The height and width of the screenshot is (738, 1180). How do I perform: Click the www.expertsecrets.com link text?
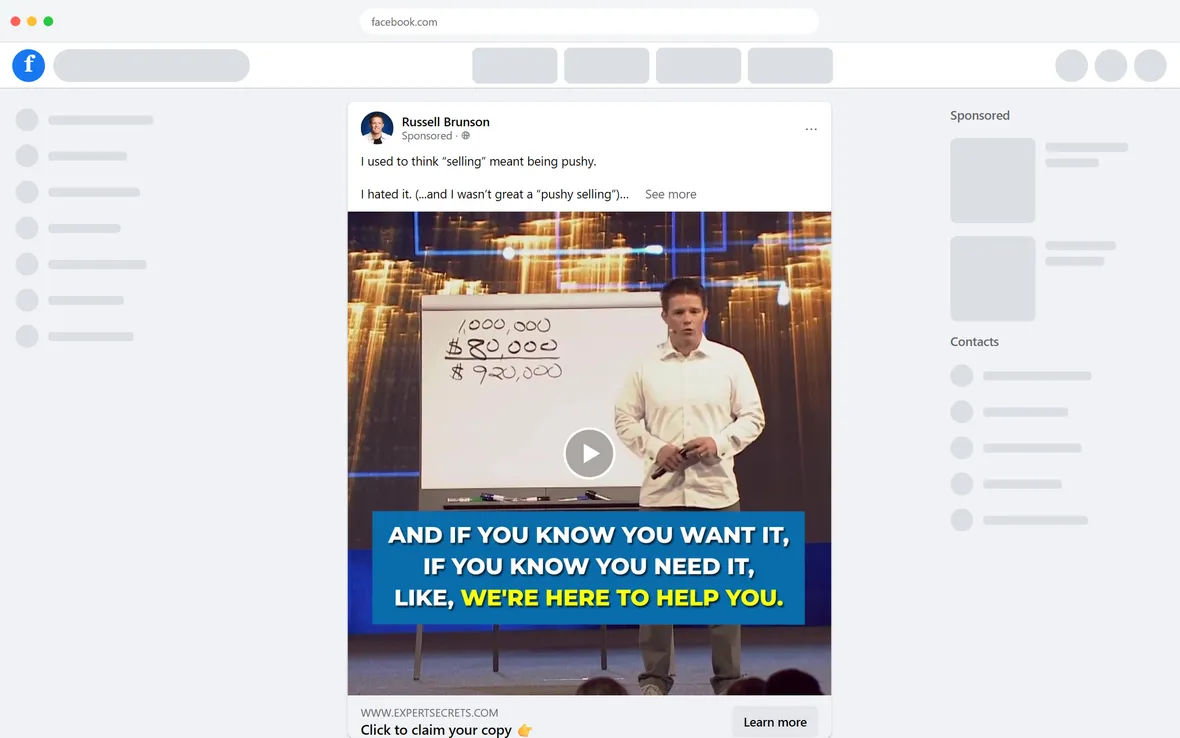coord(429,712)
